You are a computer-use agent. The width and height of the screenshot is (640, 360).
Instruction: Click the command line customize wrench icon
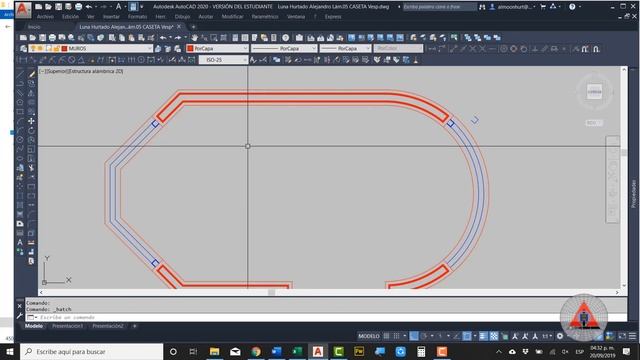click(x=19, y=316)
